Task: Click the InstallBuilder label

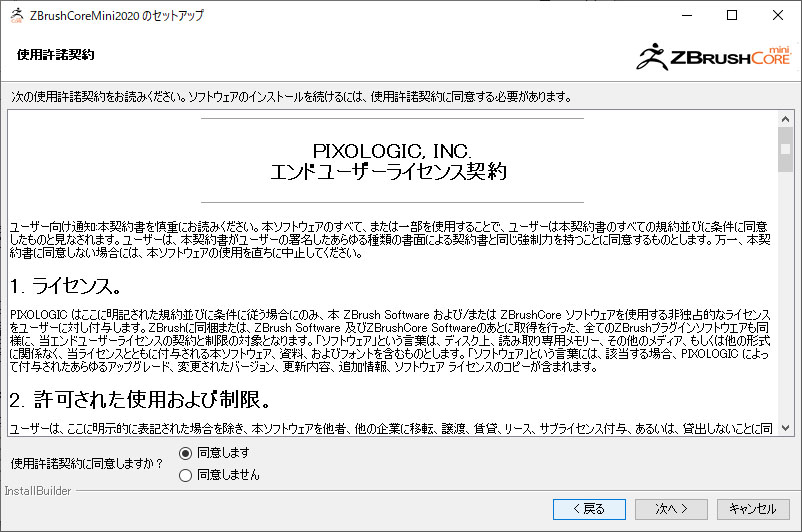Action: click(x=38, y=491)
